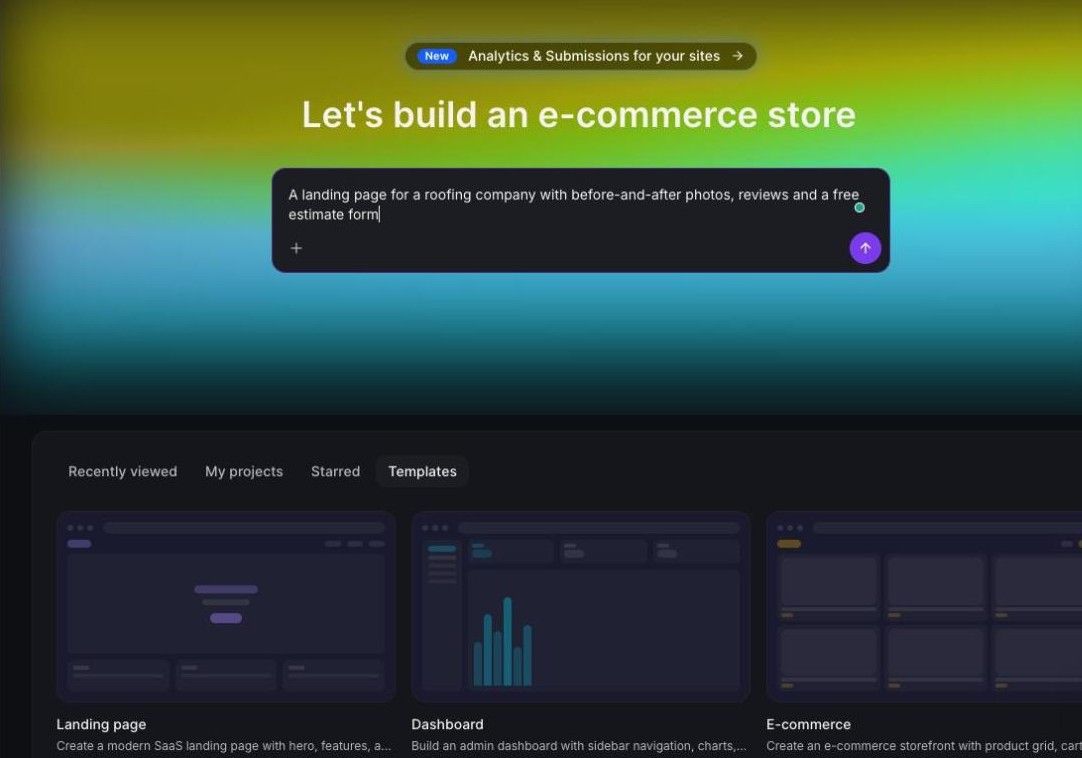Click into the roofing company prompt text

[573, 204]
